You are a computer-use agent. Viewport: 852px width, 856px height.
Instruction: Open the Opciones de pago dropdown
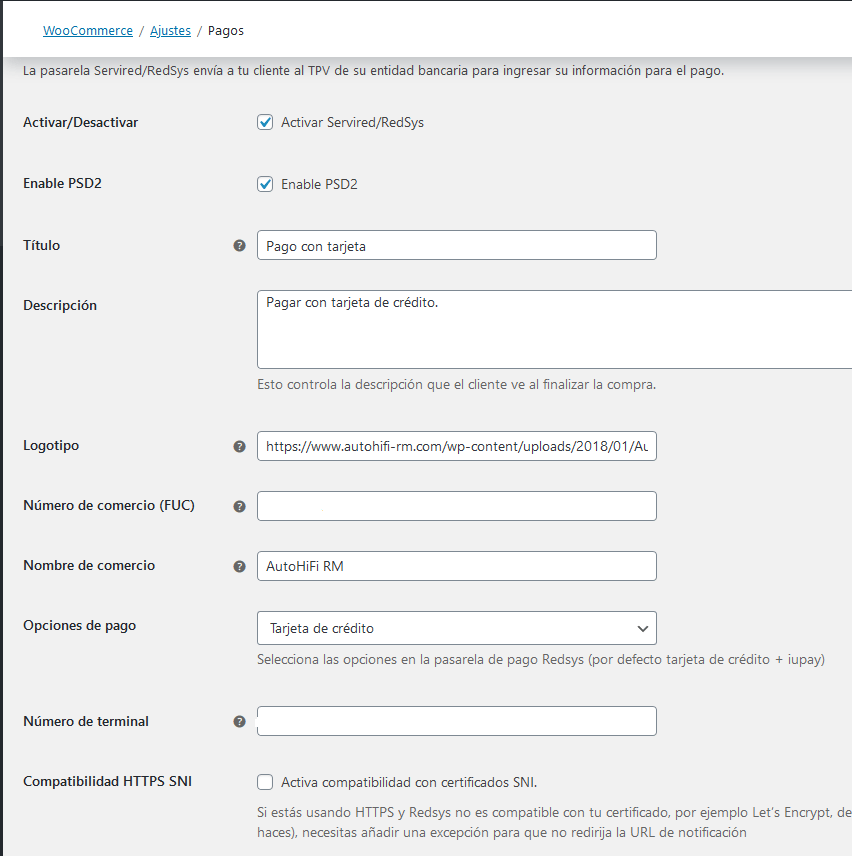click(457, 628)
